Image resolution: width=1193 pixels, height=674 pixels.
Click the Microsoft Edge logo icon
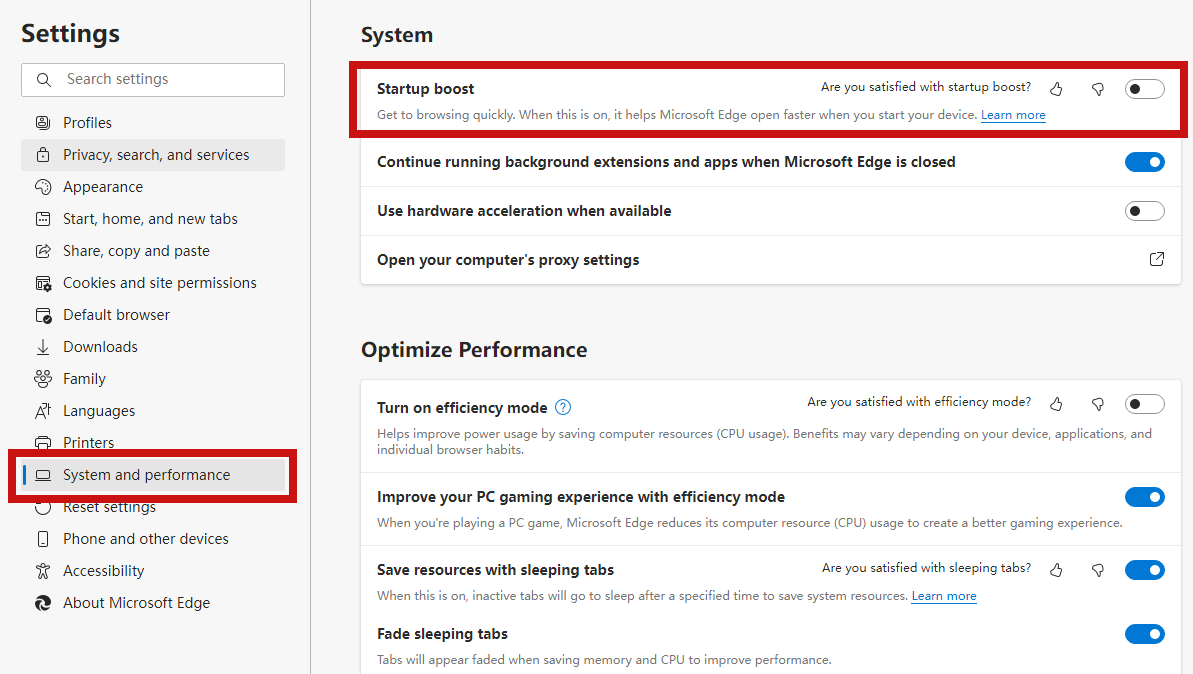click(x=43, y=602)
